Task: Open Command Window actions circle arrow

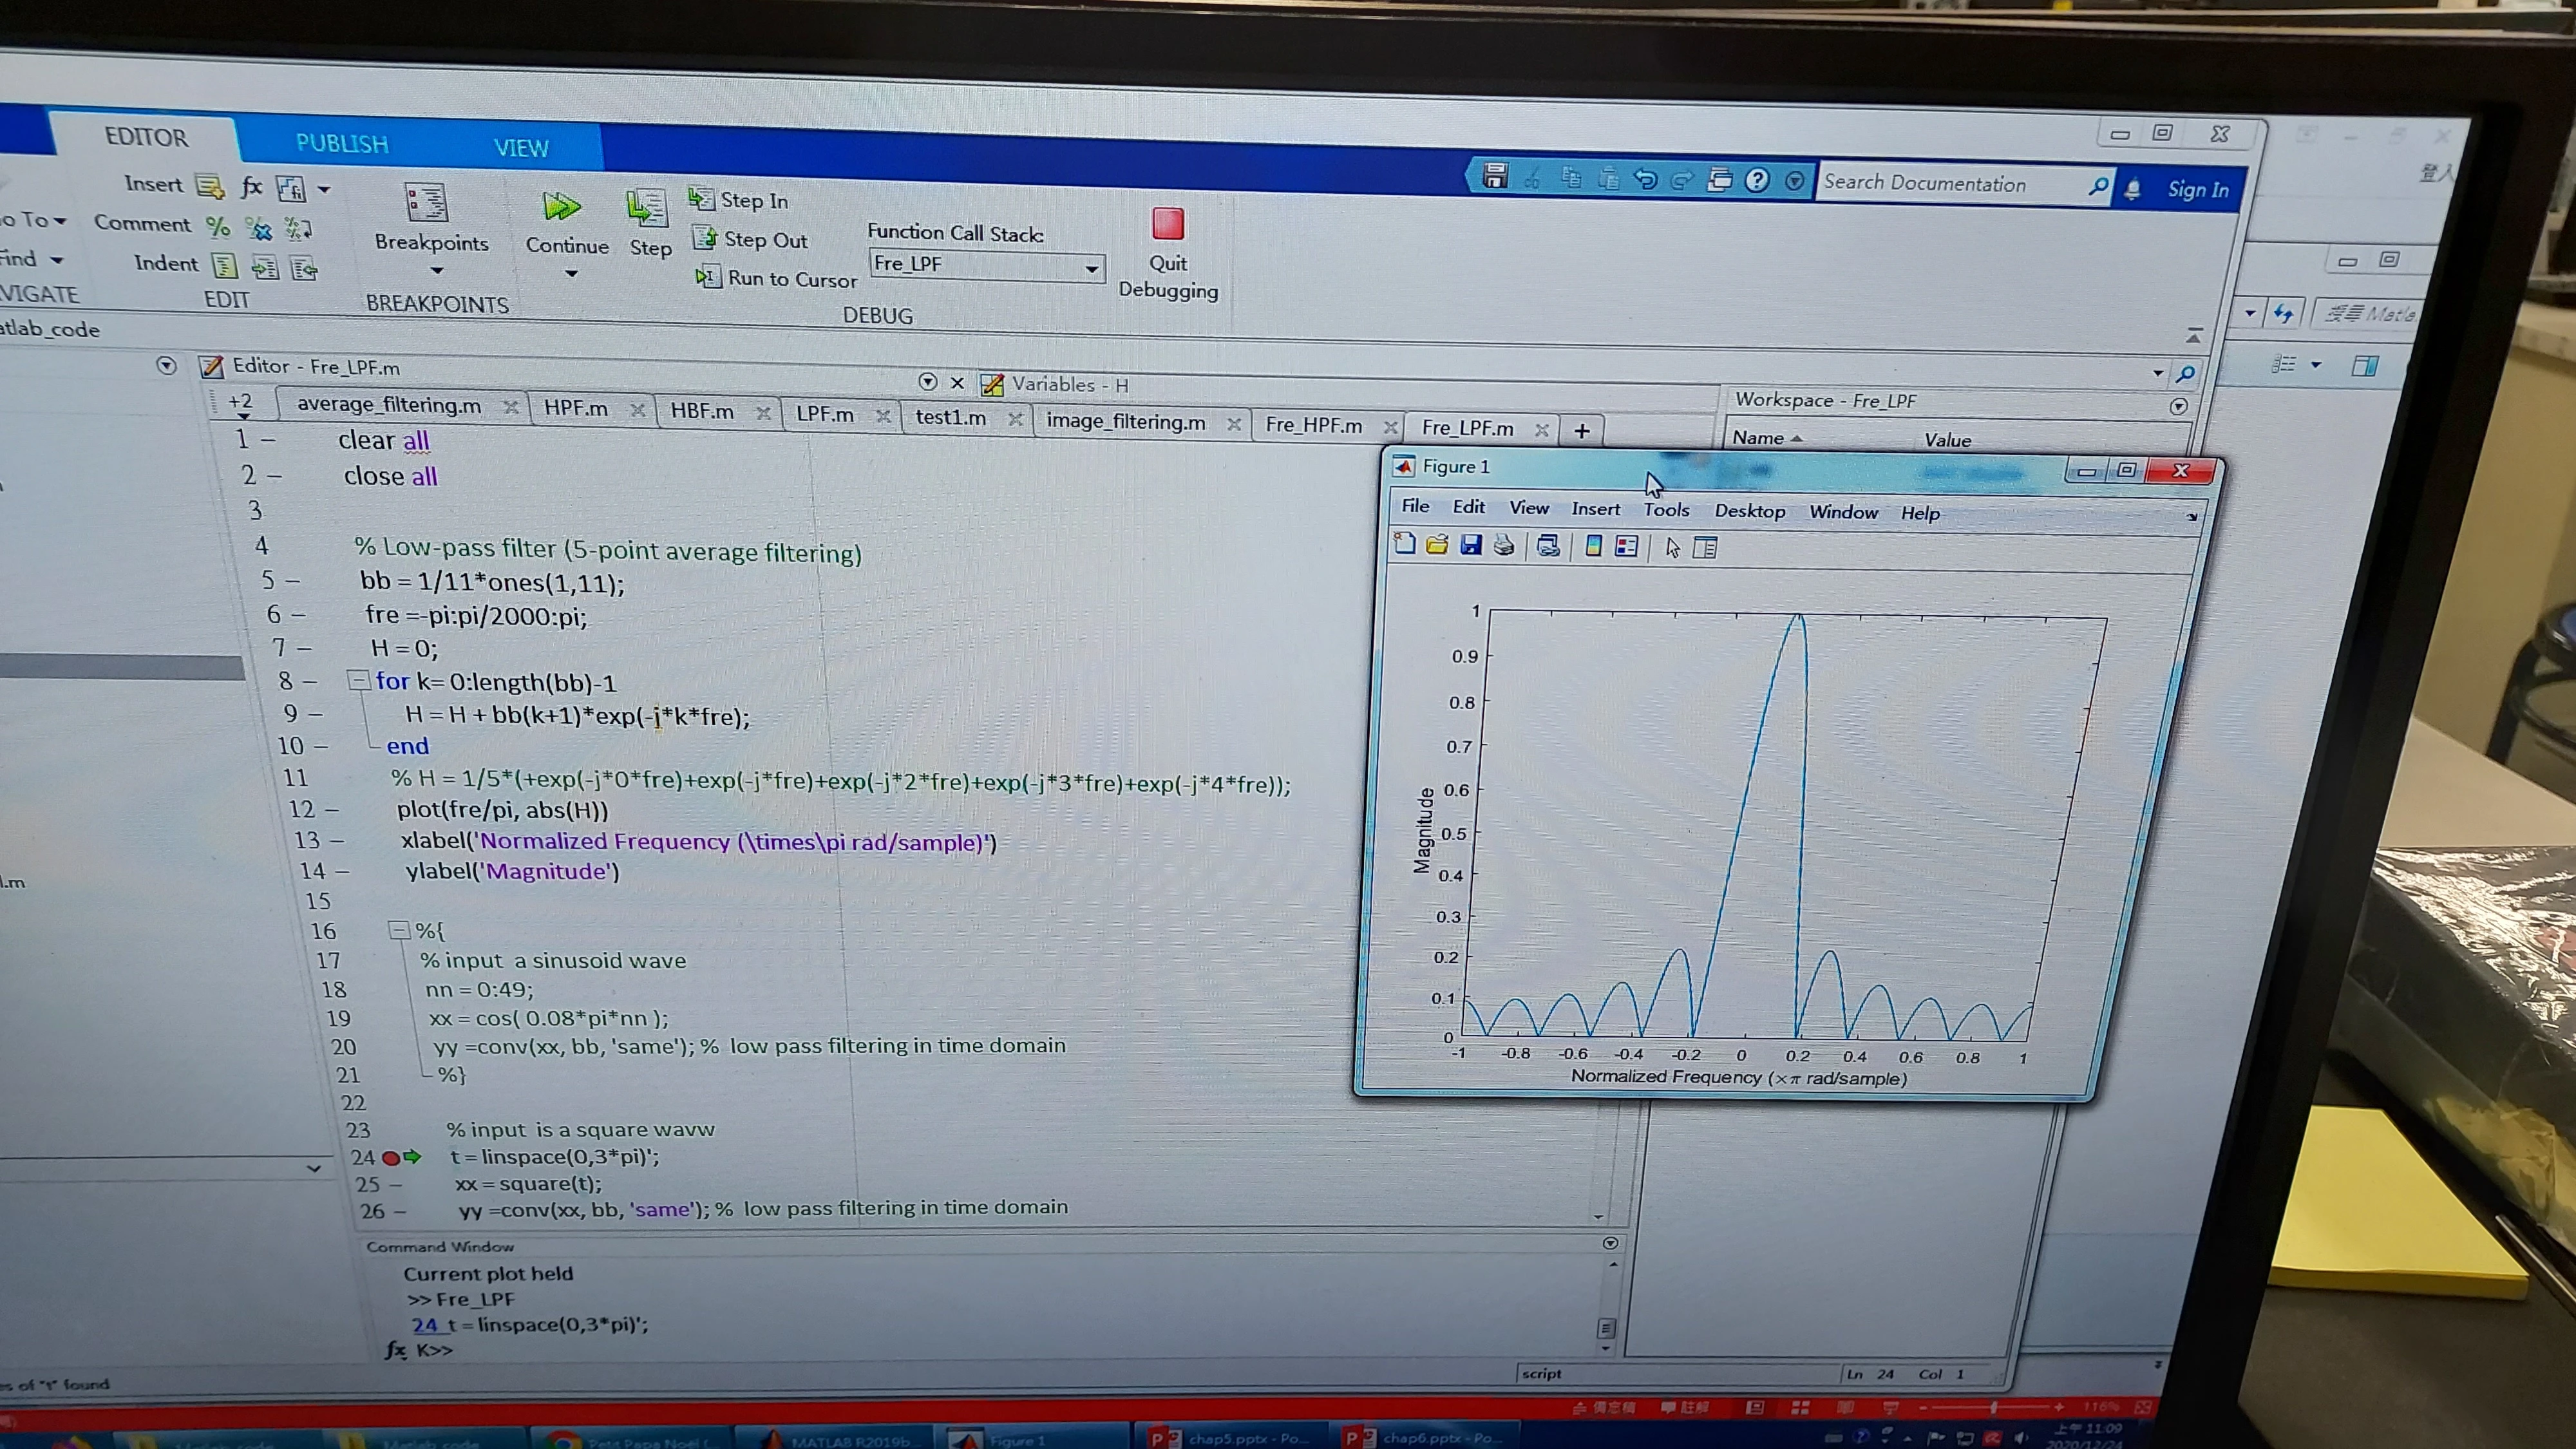Action: [x=1610, y=1242]
